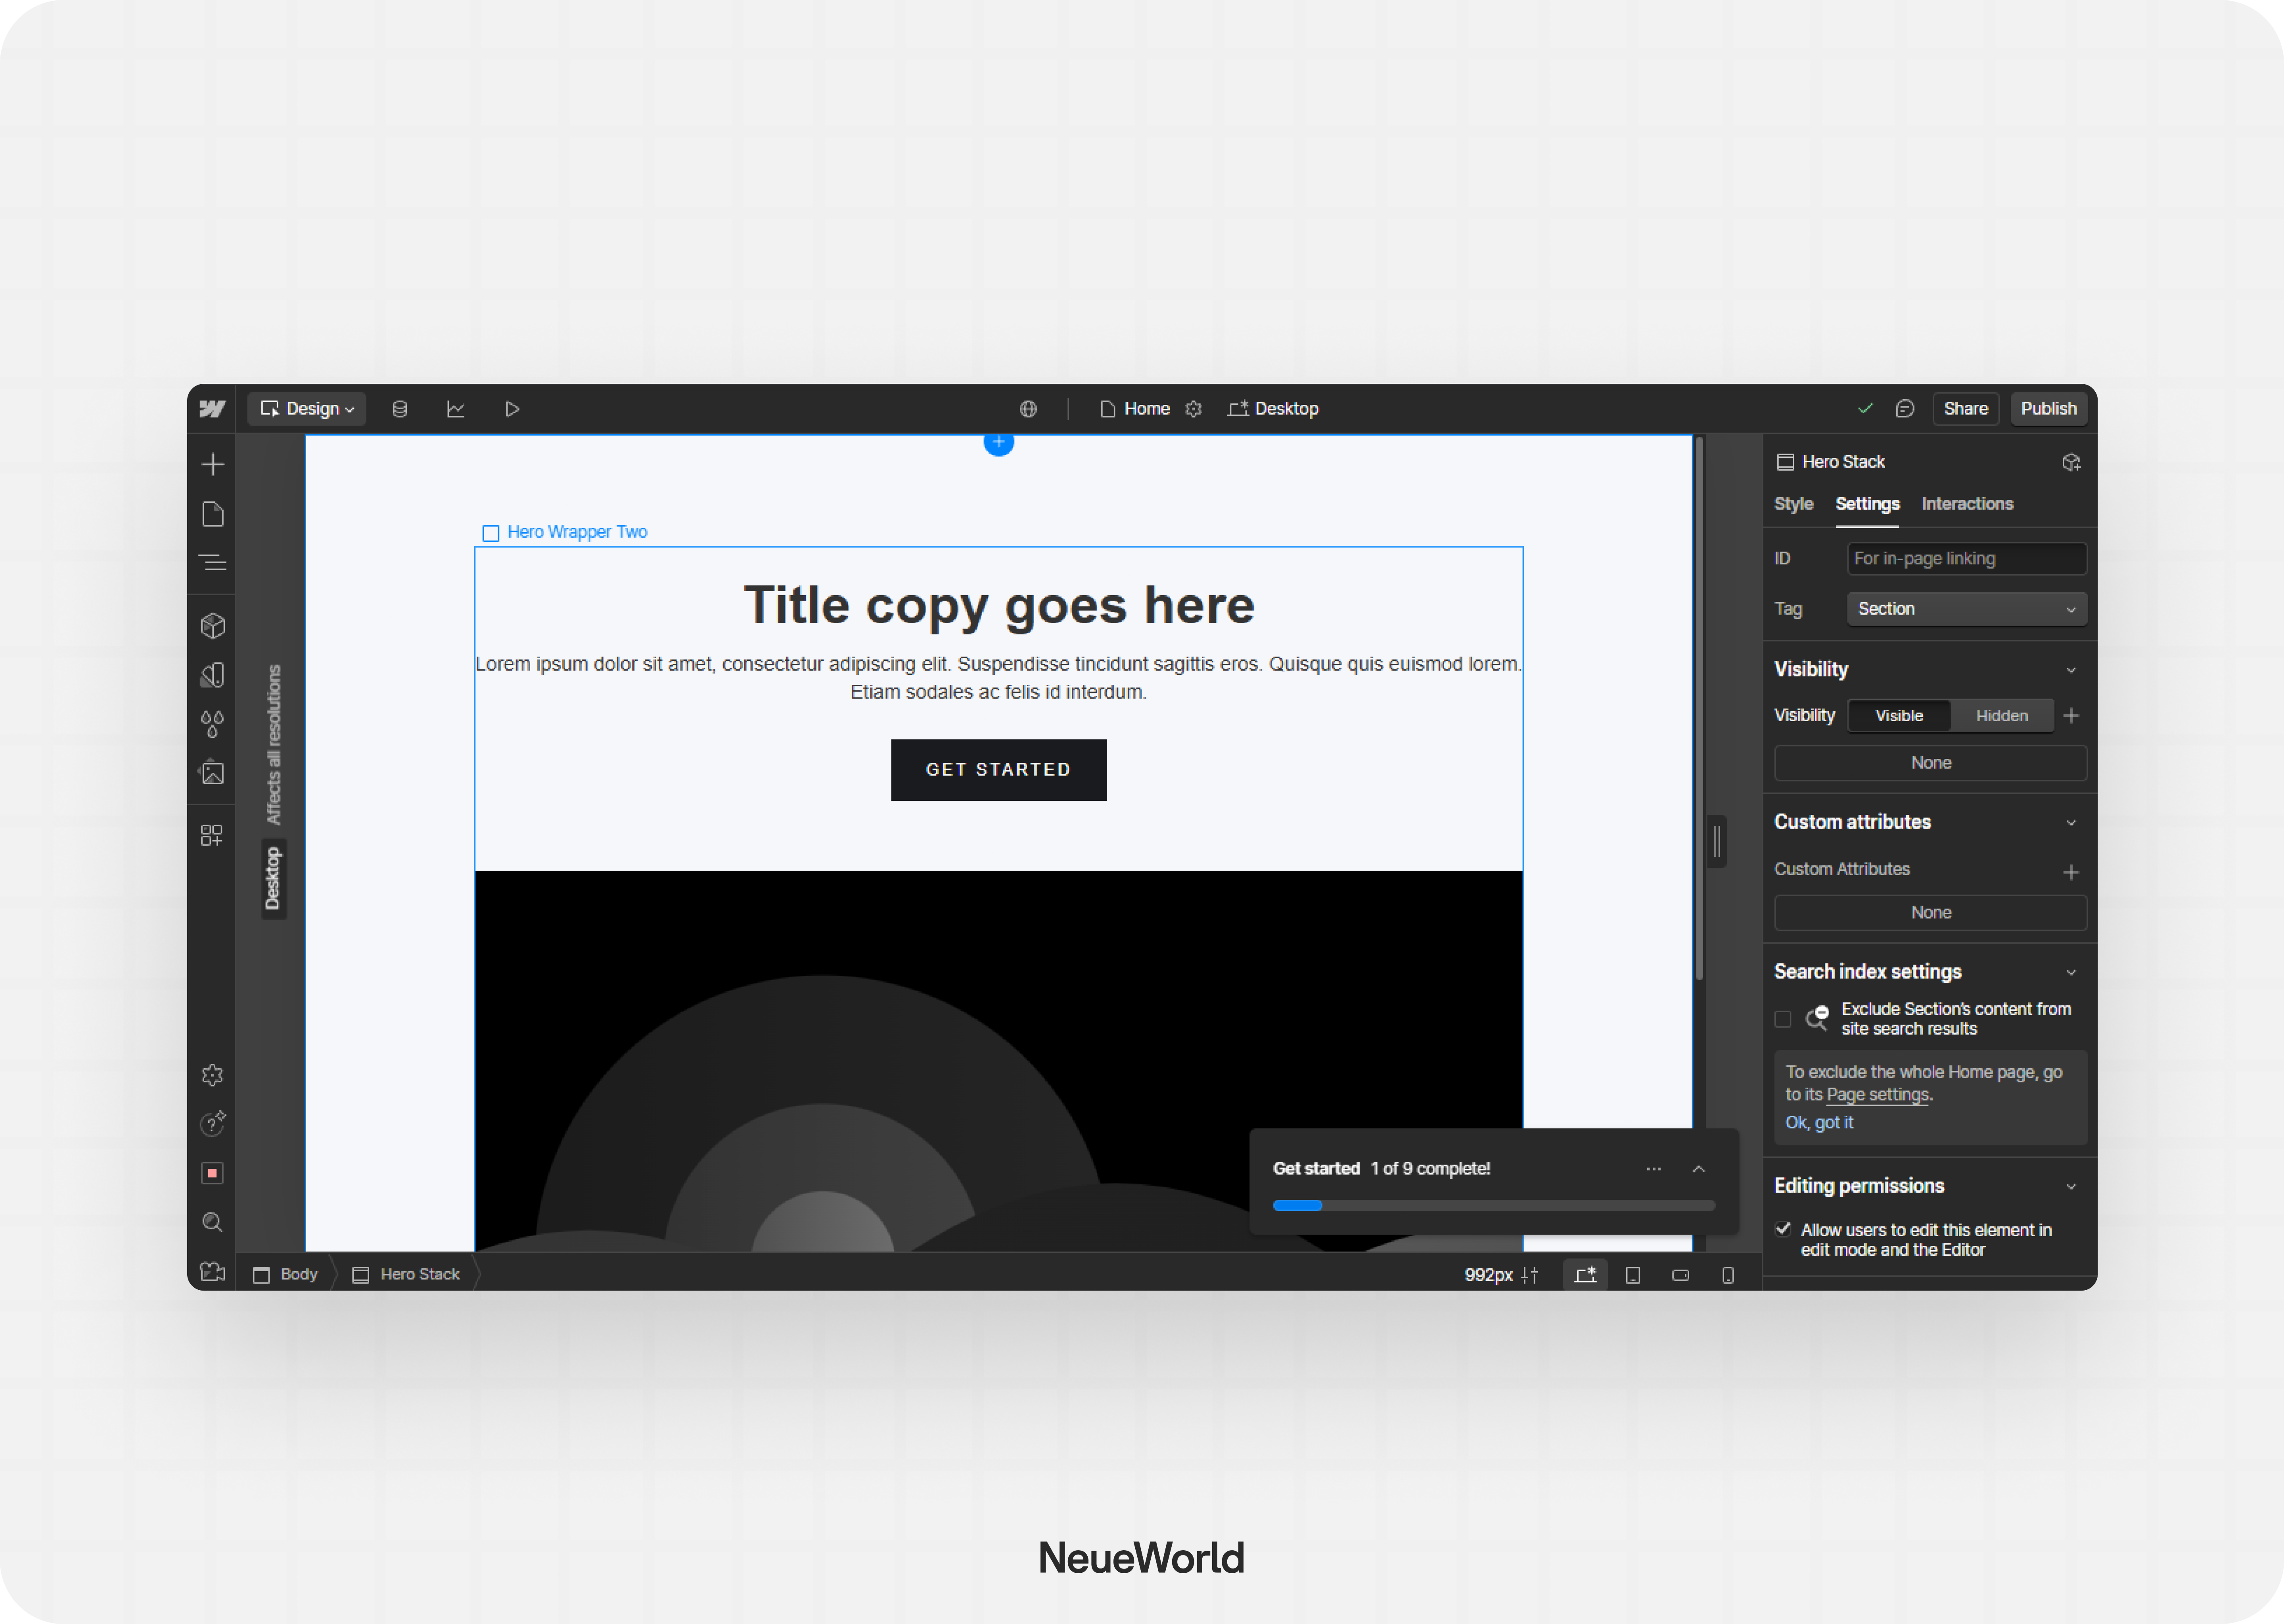The width and height of the screenshot is (2284, 1624).
Task: Click the red square audit icon
Action: point(212,1173)
